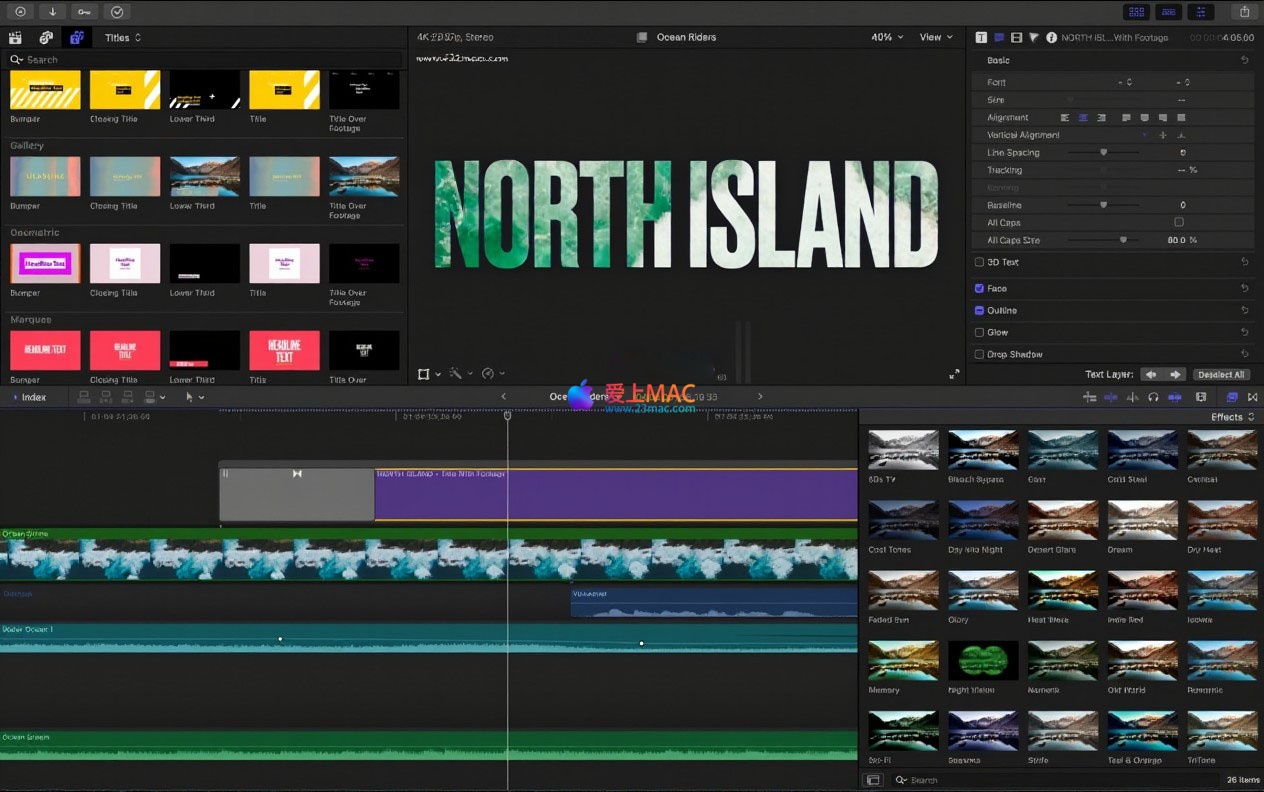Click the Share export icon
The height and width of the screenshot is (792, 1264).
[1244, 12]
